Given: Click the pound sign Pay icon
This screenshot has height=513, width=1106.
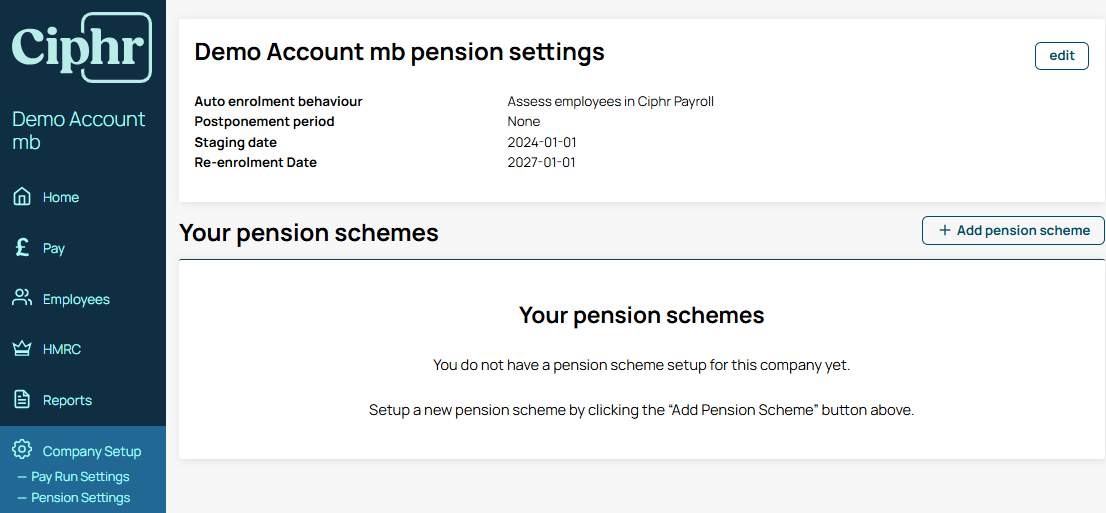Looking at the screenshot, I should coord(22,248).
